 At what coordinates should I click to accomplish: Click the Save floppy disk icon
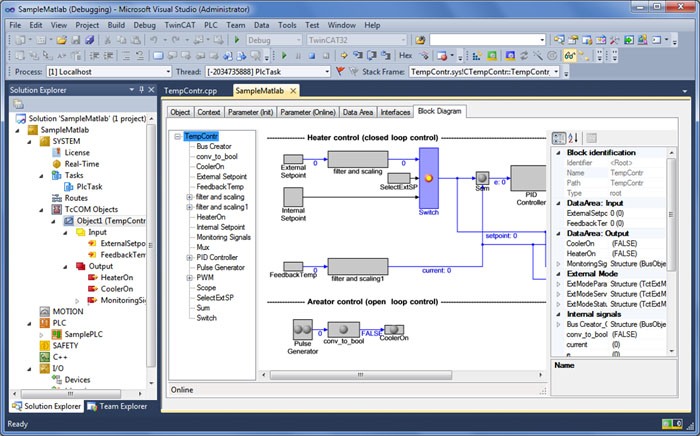coord(76,40)
